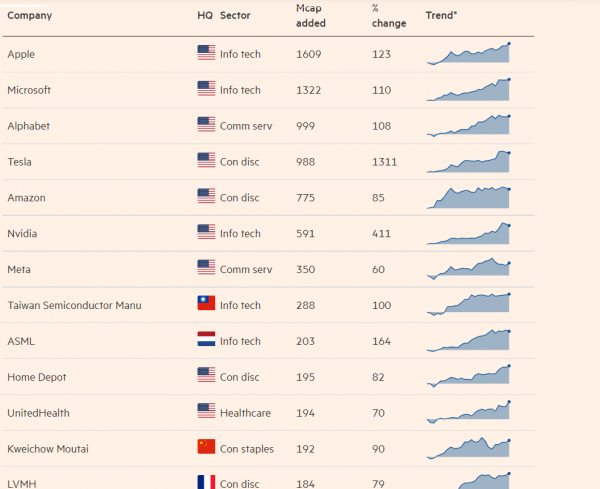
Task: Click Apple's Mcap added value 1609
Action: click(308, 54)
